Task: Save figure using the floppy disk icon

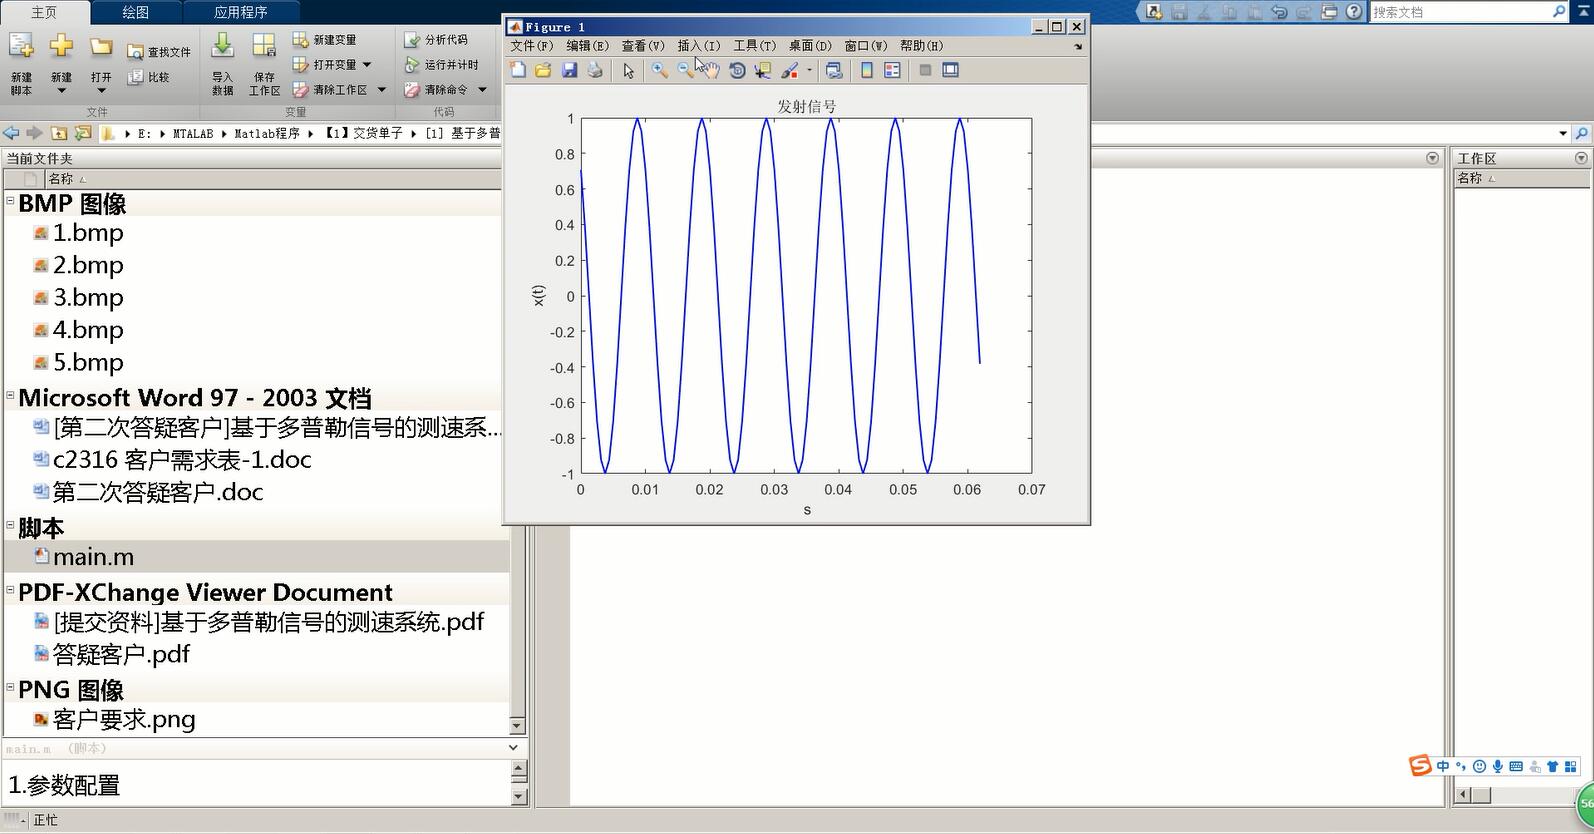Action: click(569, 70)
